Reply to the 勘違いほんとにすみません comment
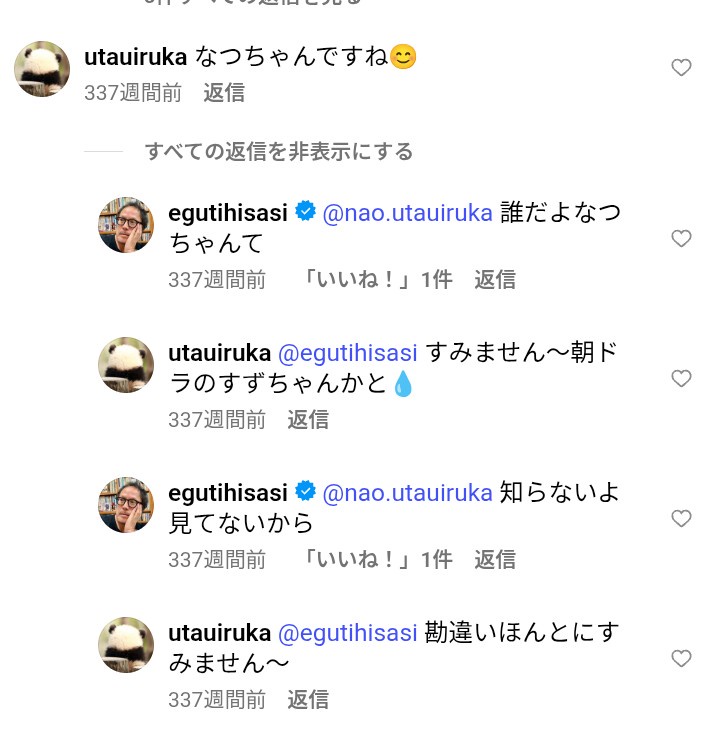 click(308, 700)
